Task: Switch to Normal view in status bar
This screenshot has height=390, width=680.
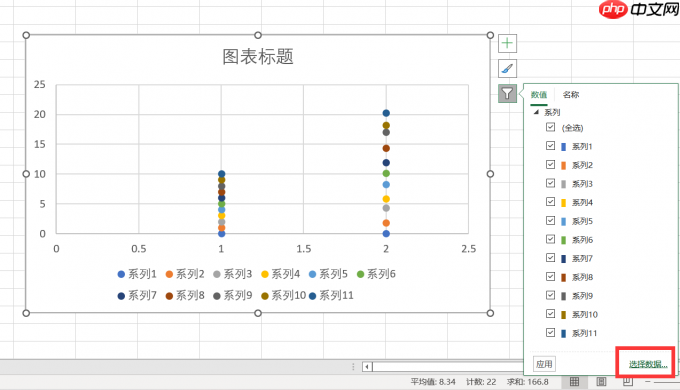Action: click(x=574, y=381)
